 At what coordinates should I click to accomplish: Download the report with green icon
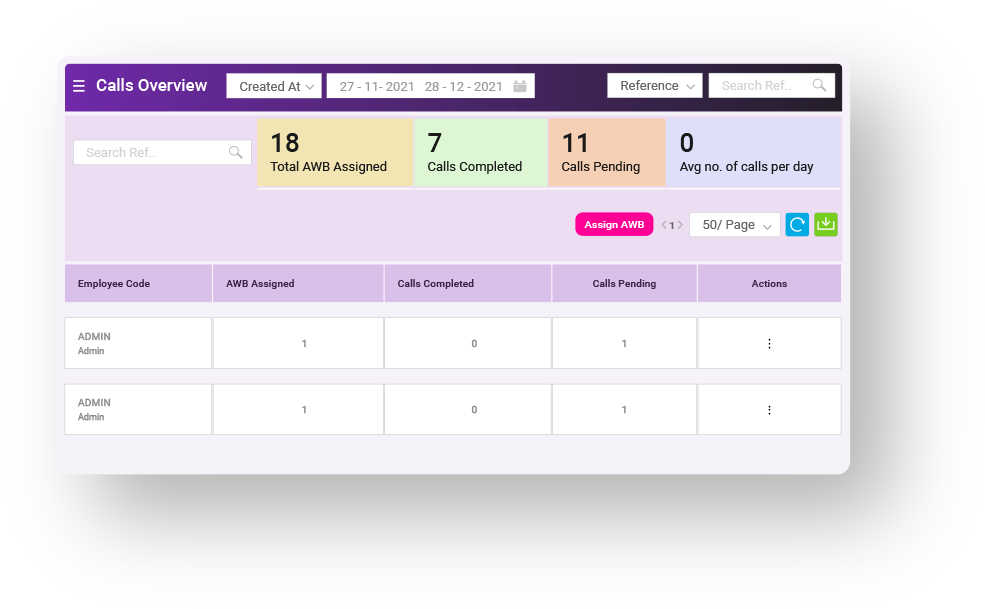coord(826,224)
